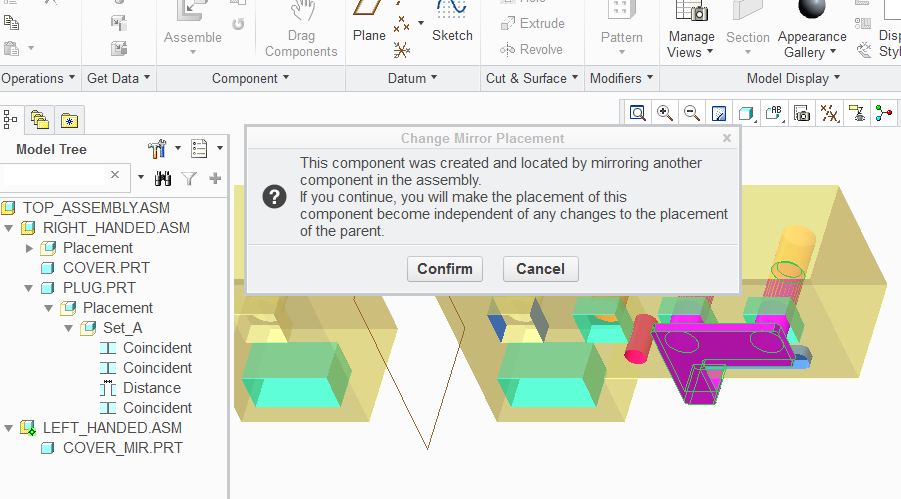This screenshot has height=499, width=901.
Task: Open the Display Style cube icon
Action: [x=746, y=113]
